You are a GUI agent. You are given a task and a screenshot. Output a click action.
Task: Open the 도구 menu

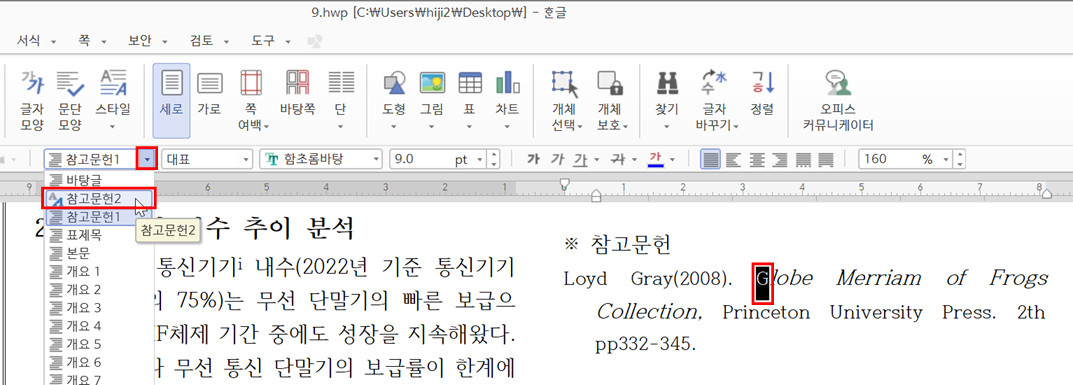click(x=270, y=41)
